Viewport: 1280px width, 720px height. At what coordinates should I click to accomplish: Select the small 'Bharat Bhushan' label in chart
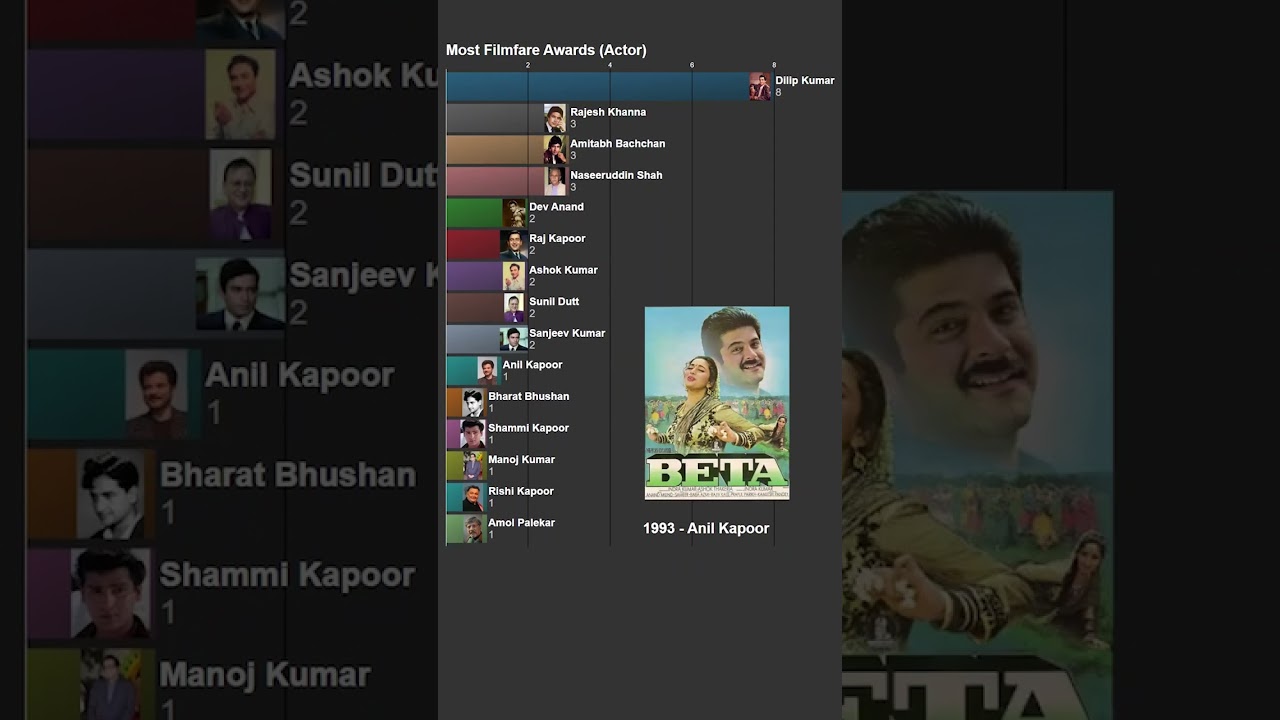coord(529,396)
